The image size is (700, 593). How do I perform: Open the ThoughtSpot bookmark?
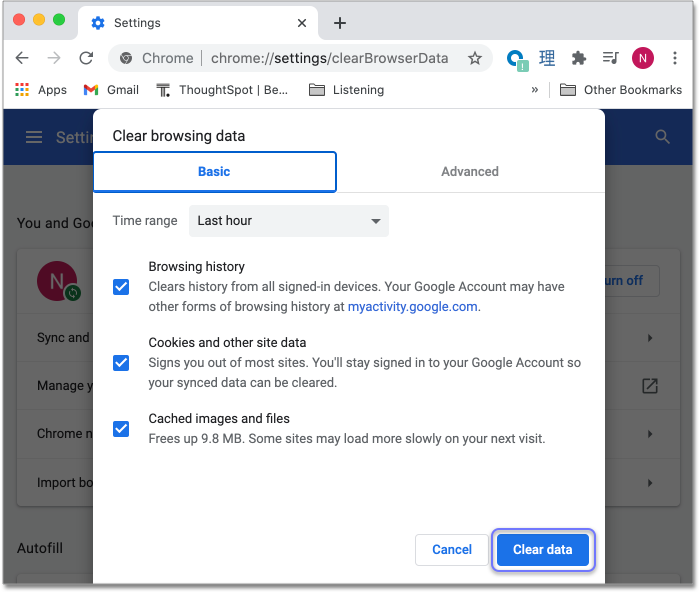point(222,90)
